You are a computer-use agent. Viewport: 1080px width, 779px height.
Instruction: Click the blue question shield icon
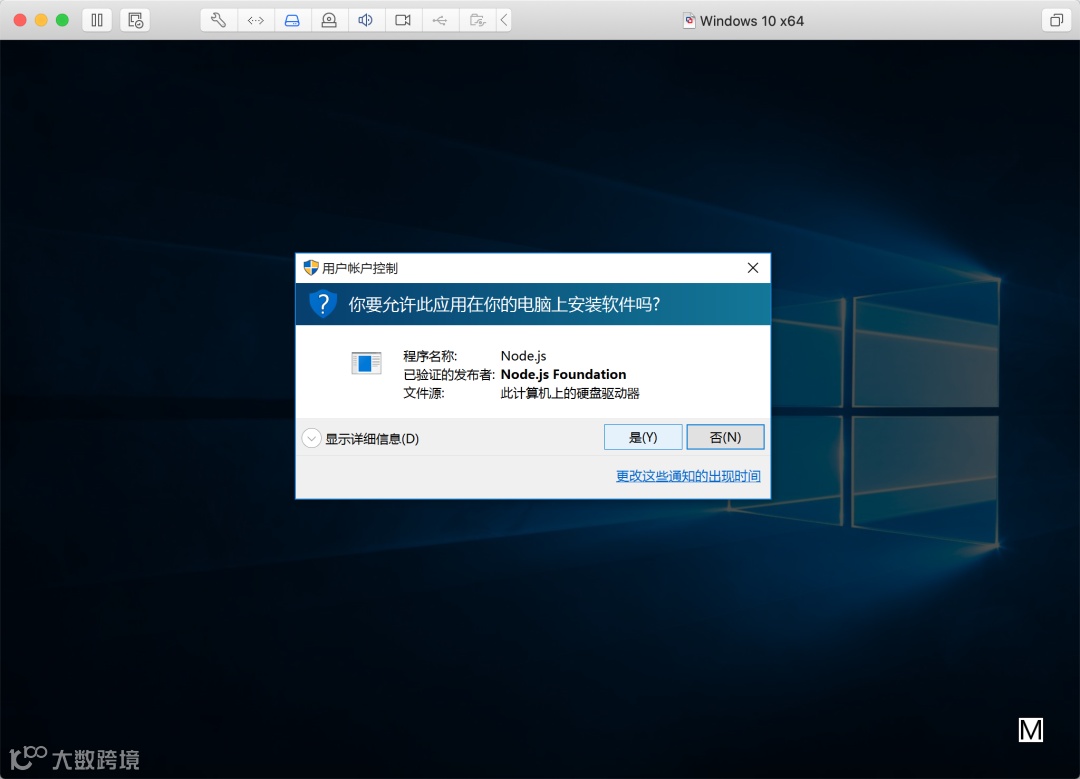[x=322, y=304]
